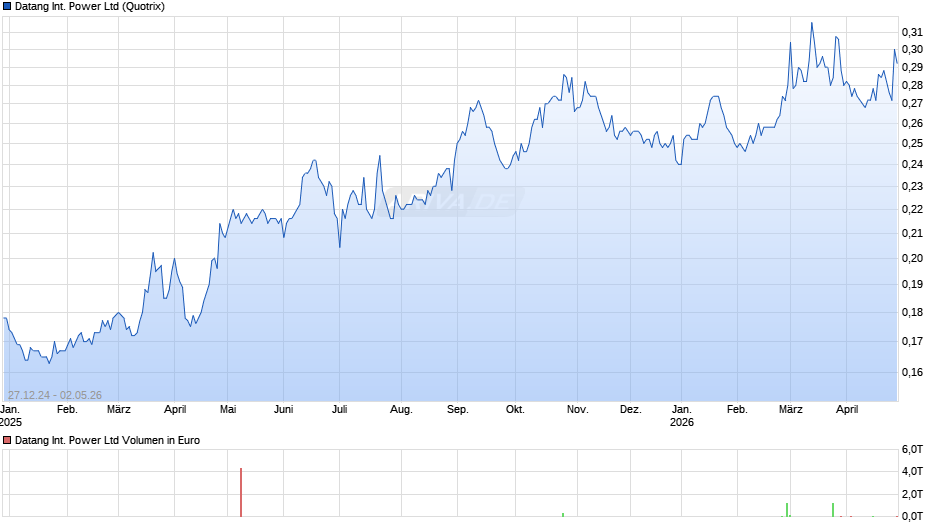This screenshot has width=940, height=526.
Task: Click the volume axis label 6,0T
Action: tap(912, 449)
